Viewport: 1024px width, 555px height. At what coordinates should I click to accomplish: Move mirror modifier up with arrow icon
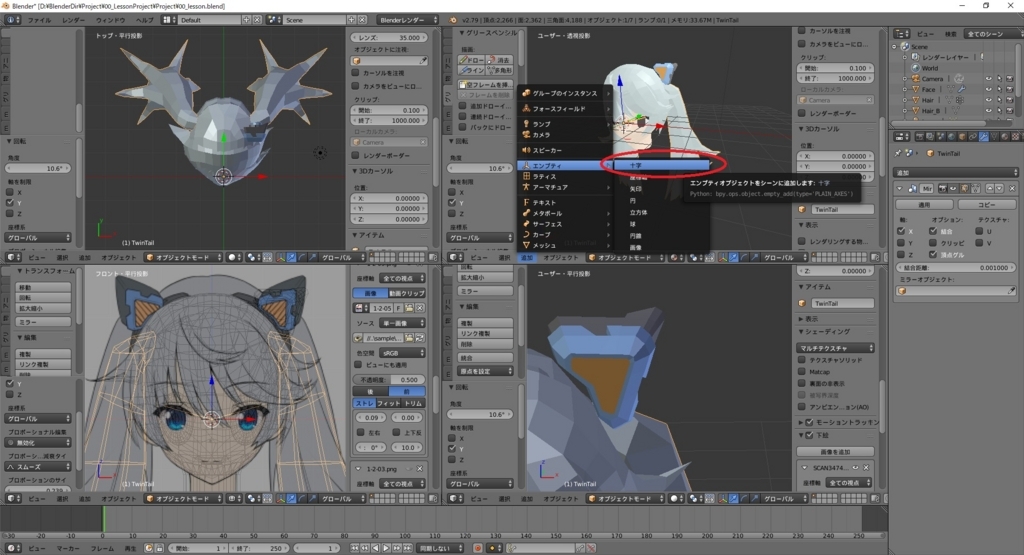990,189
